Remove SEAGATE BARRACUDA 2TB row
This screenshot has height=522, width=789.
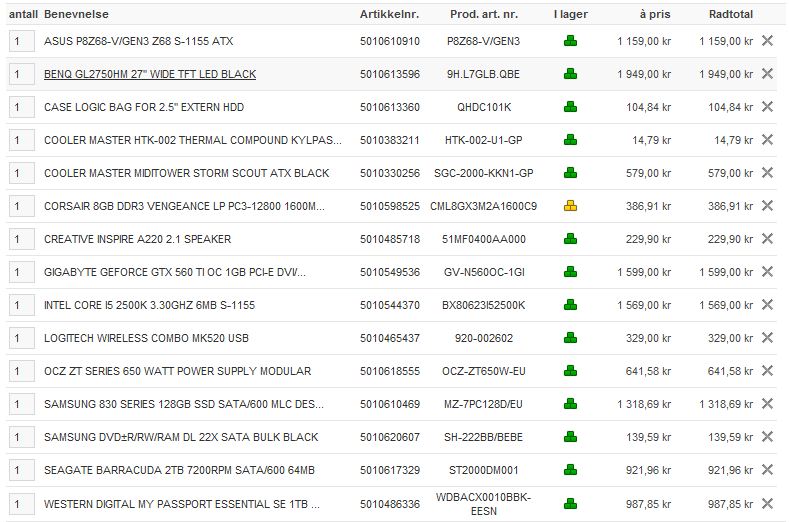(x=767, y=470)
